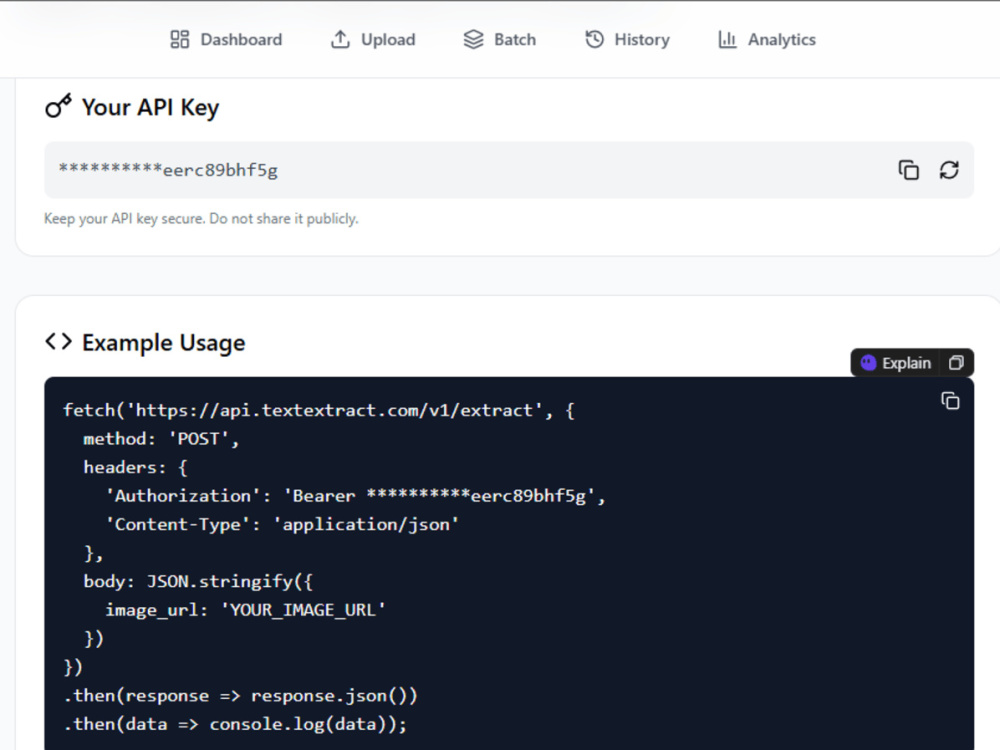This screenshot has height=750, width=1000.
Task: Click the "response.json()" code line
Action: coord(240,696)
